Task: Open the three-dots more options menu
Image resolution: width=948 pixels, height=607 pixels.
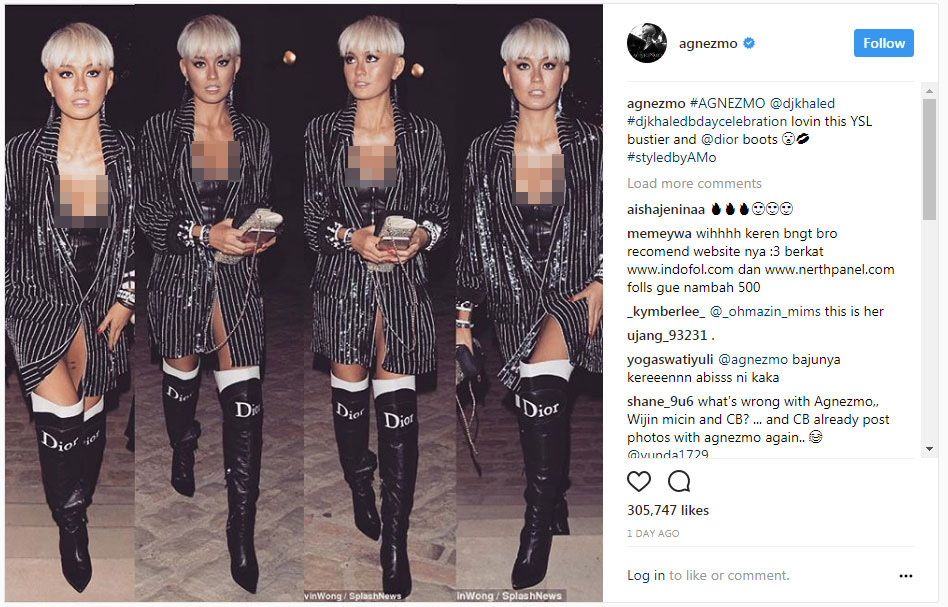Action: (906, 576)
